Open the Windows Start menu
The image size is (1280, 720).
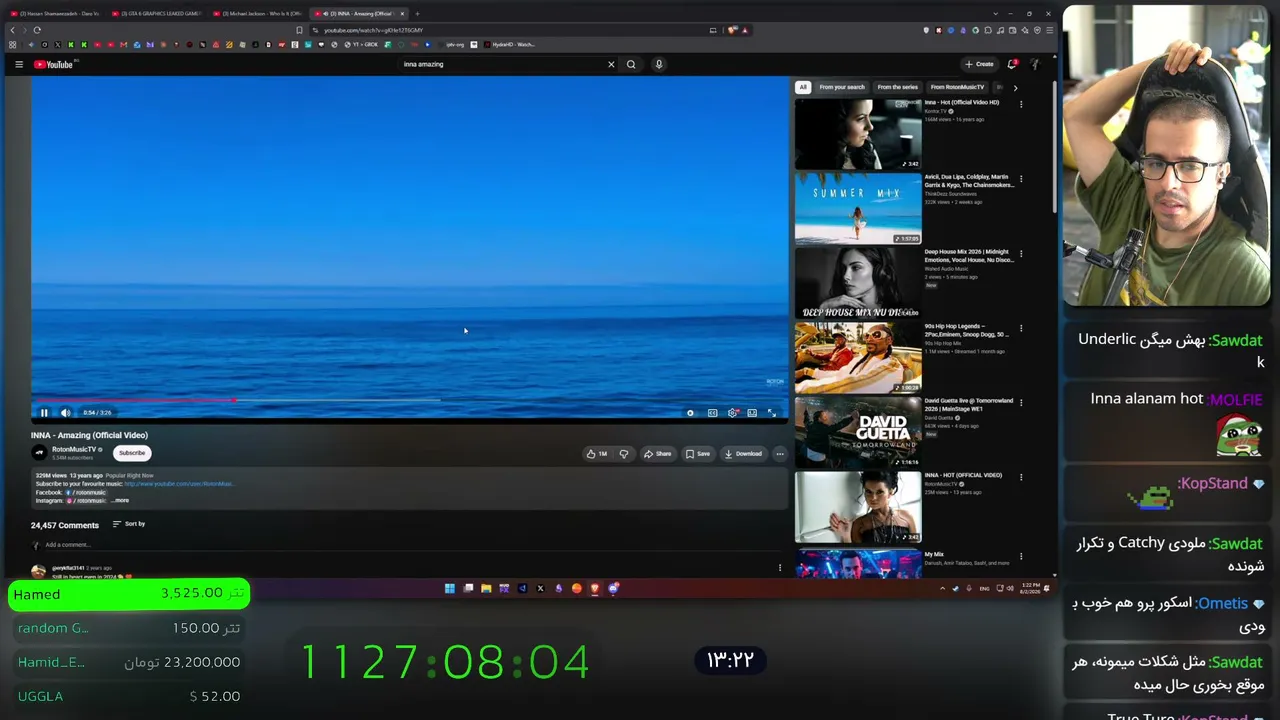click(450, 588)
